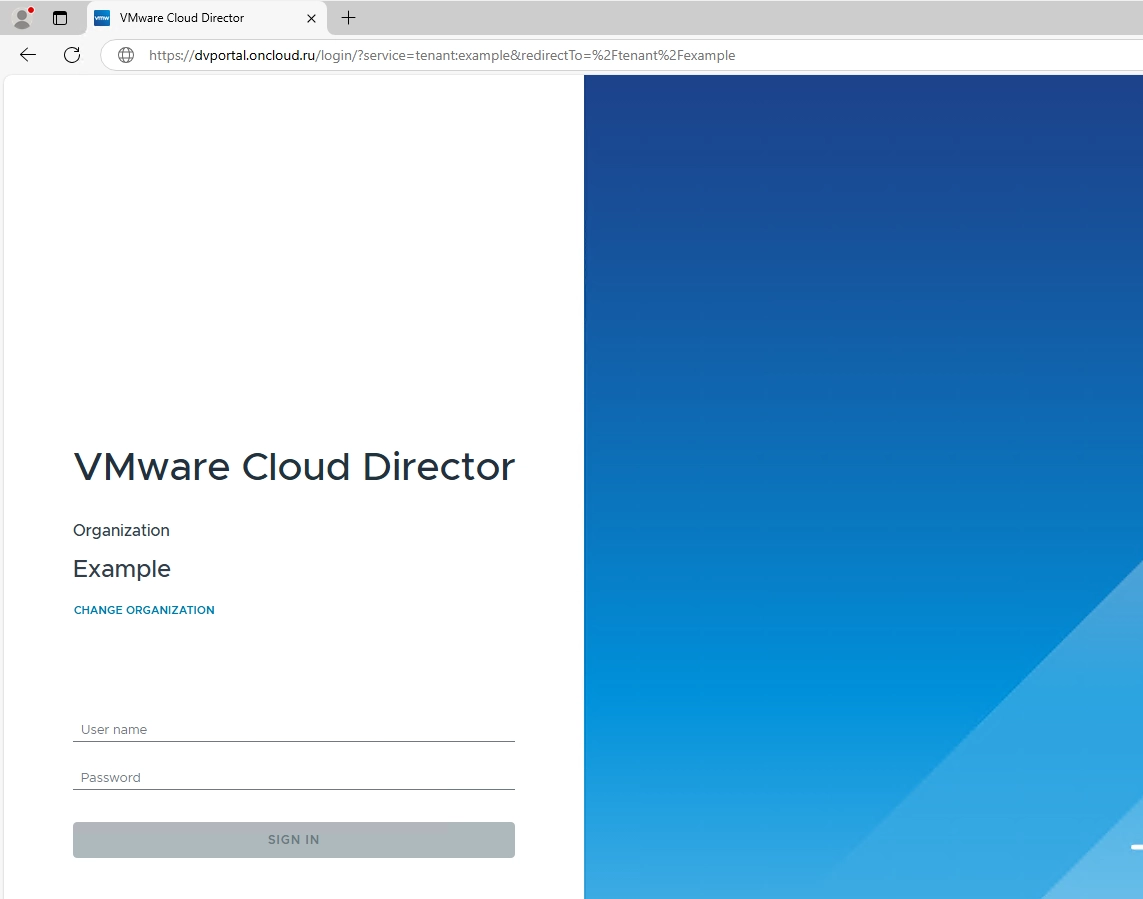This screenshot has width=1143, height=899.
Task: Click the Sign In button
Action: pyautogui.click(x=294, y=840)
